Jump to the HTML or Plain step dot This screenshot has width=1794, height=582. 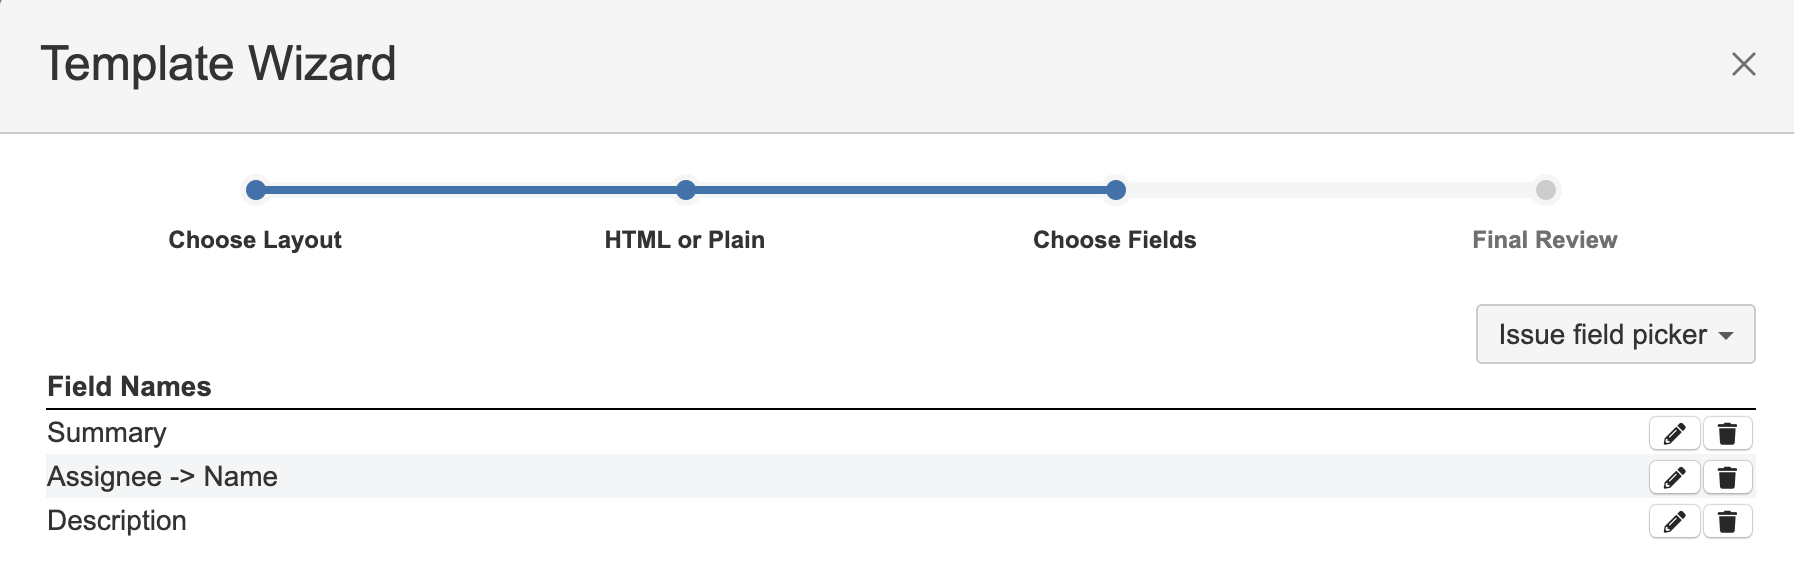pyautogui.click(x=685, y=190)
